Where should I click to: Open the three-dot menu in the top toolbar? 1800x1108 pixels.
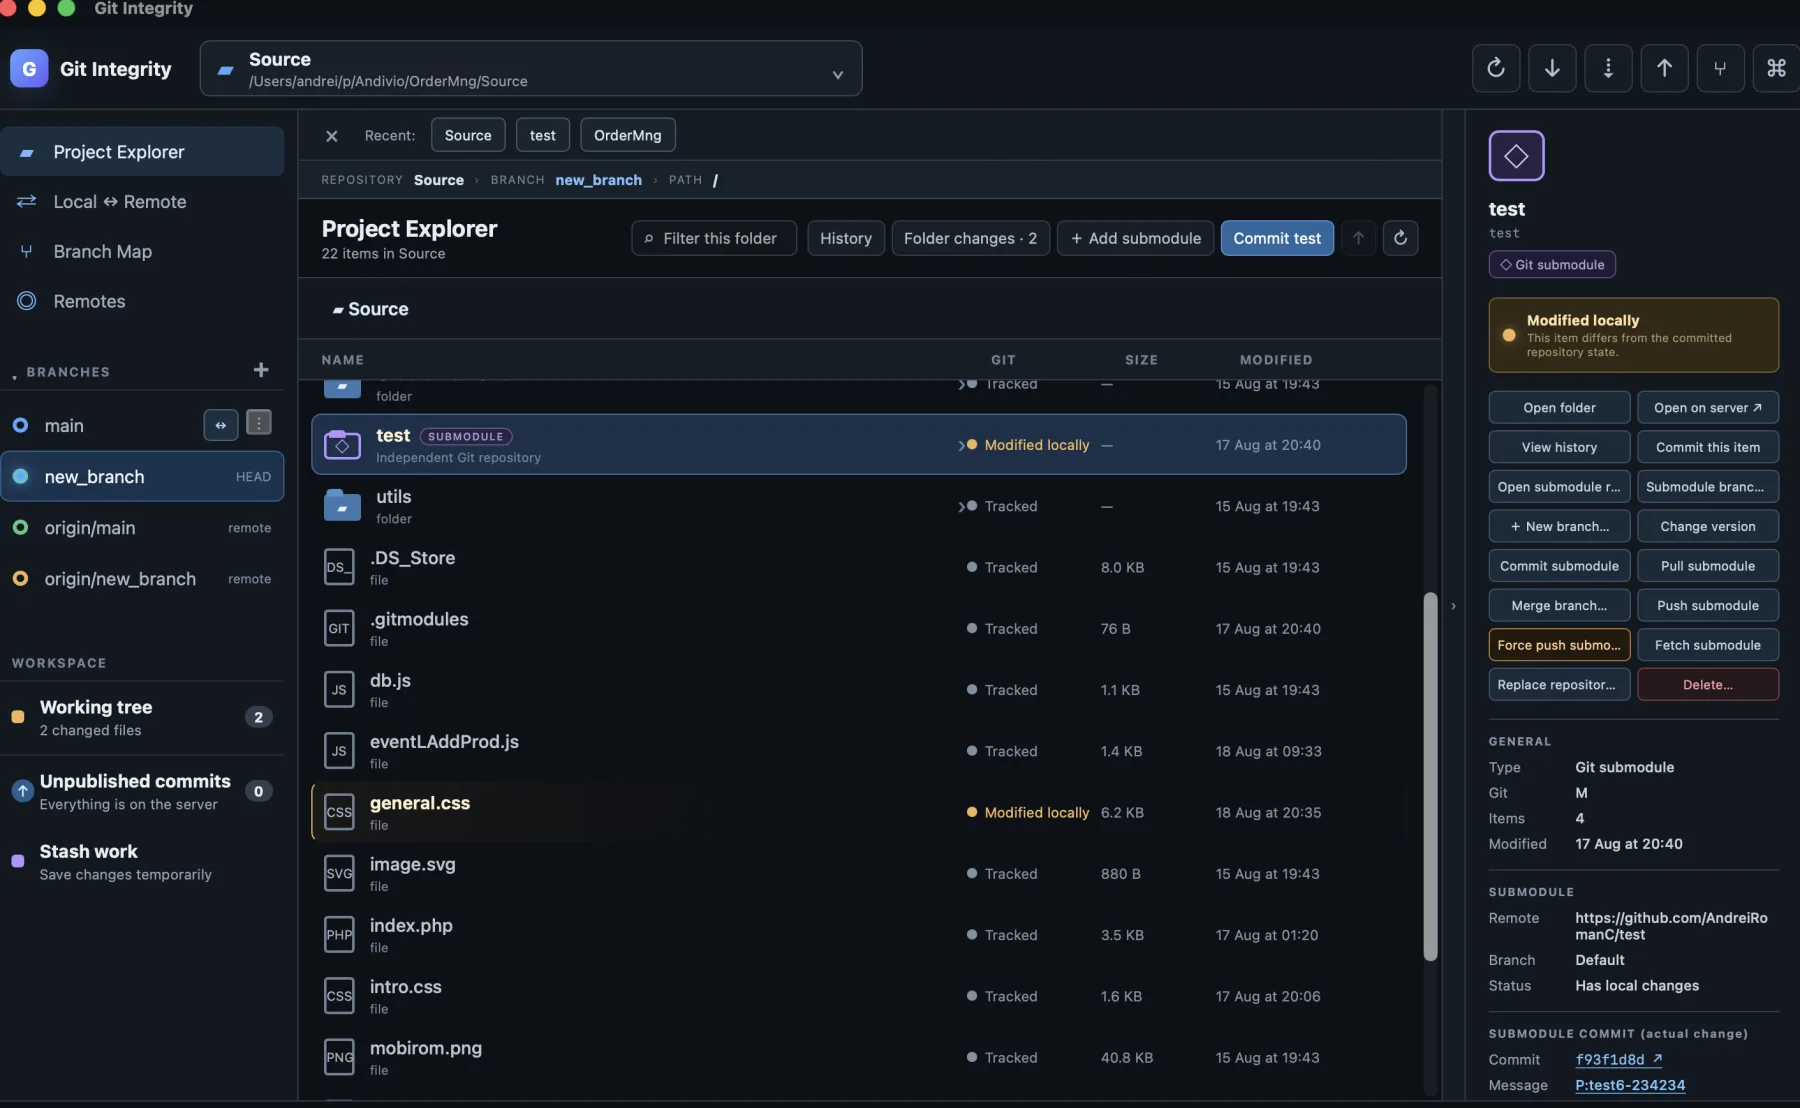pyautogui.click(x=1608, y=68)
